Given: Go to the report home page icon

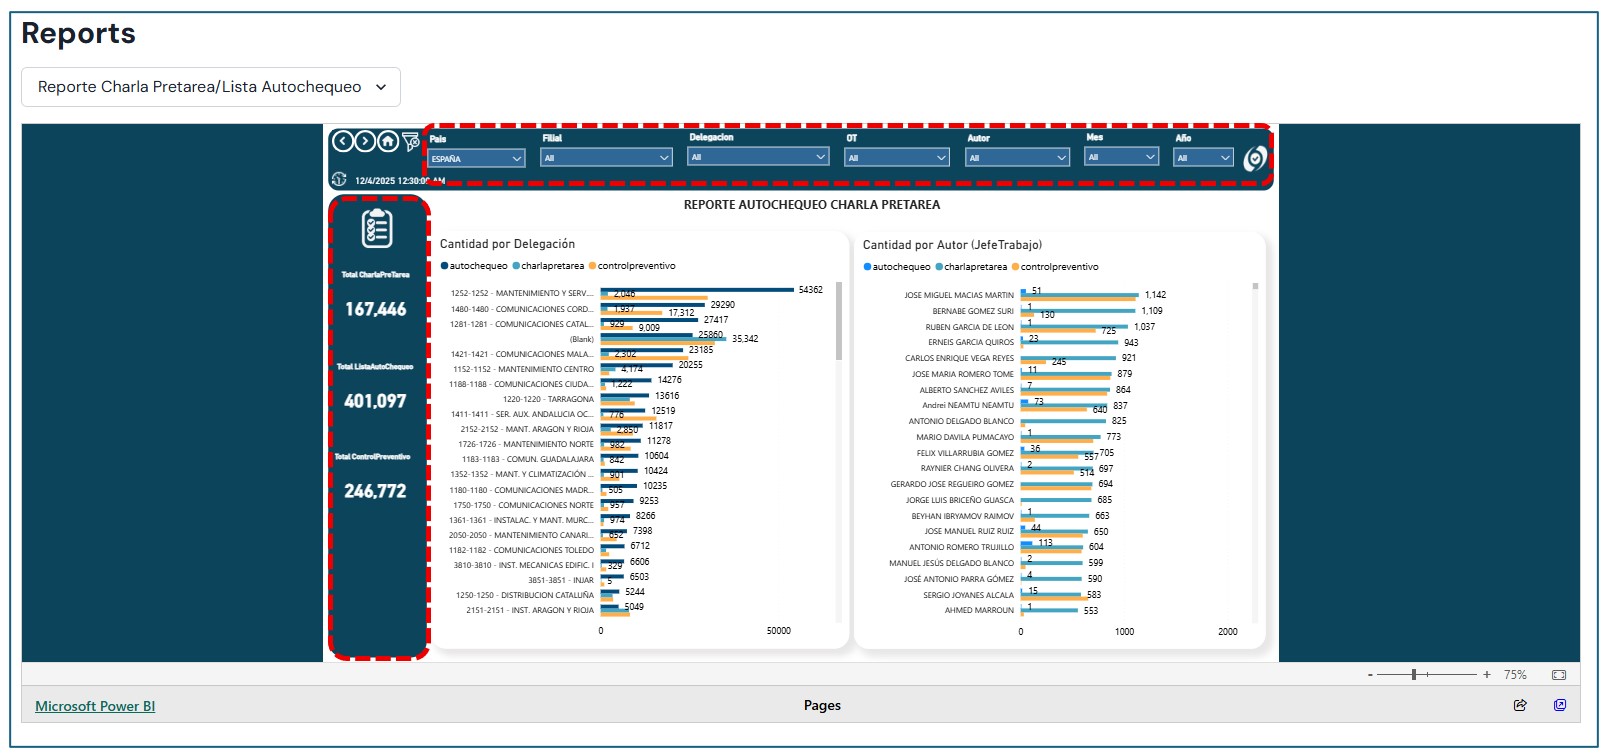Looking at the screenshot, I should pos(388,142).
